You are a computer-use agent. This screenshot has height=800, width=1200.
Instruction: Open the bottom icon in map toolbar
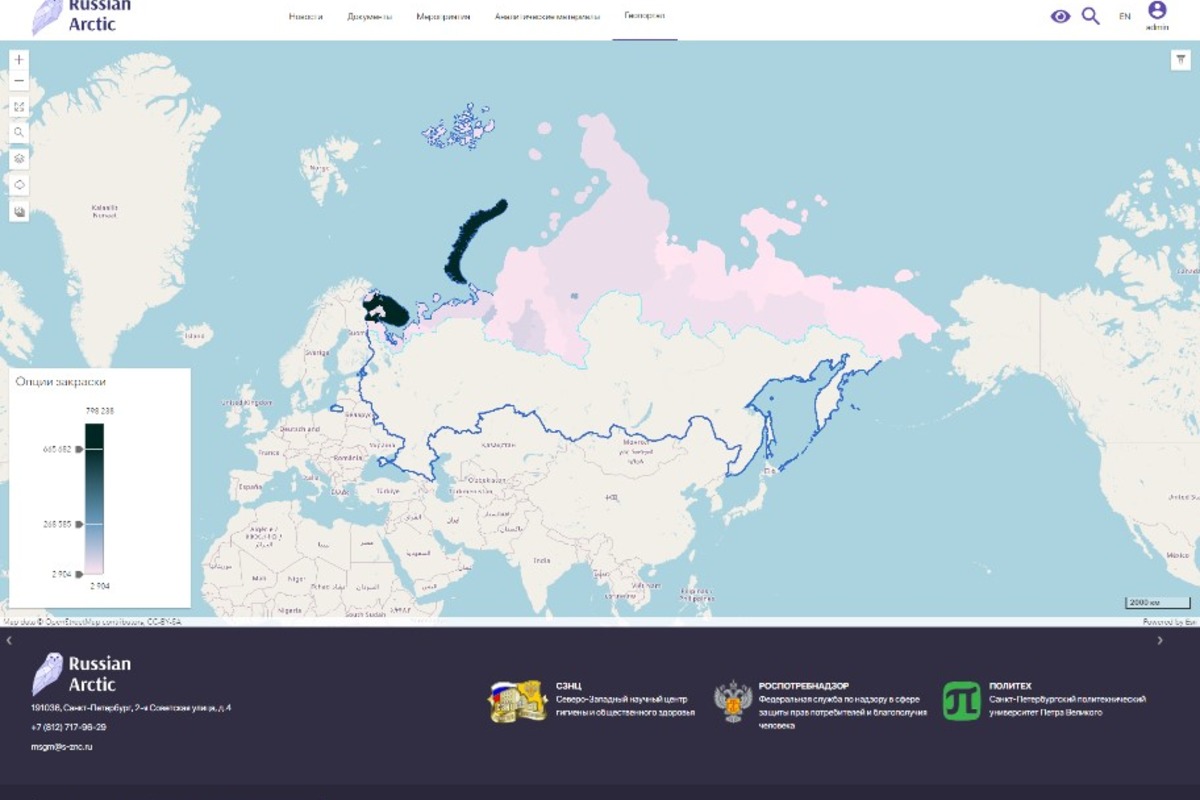[19, 211]
